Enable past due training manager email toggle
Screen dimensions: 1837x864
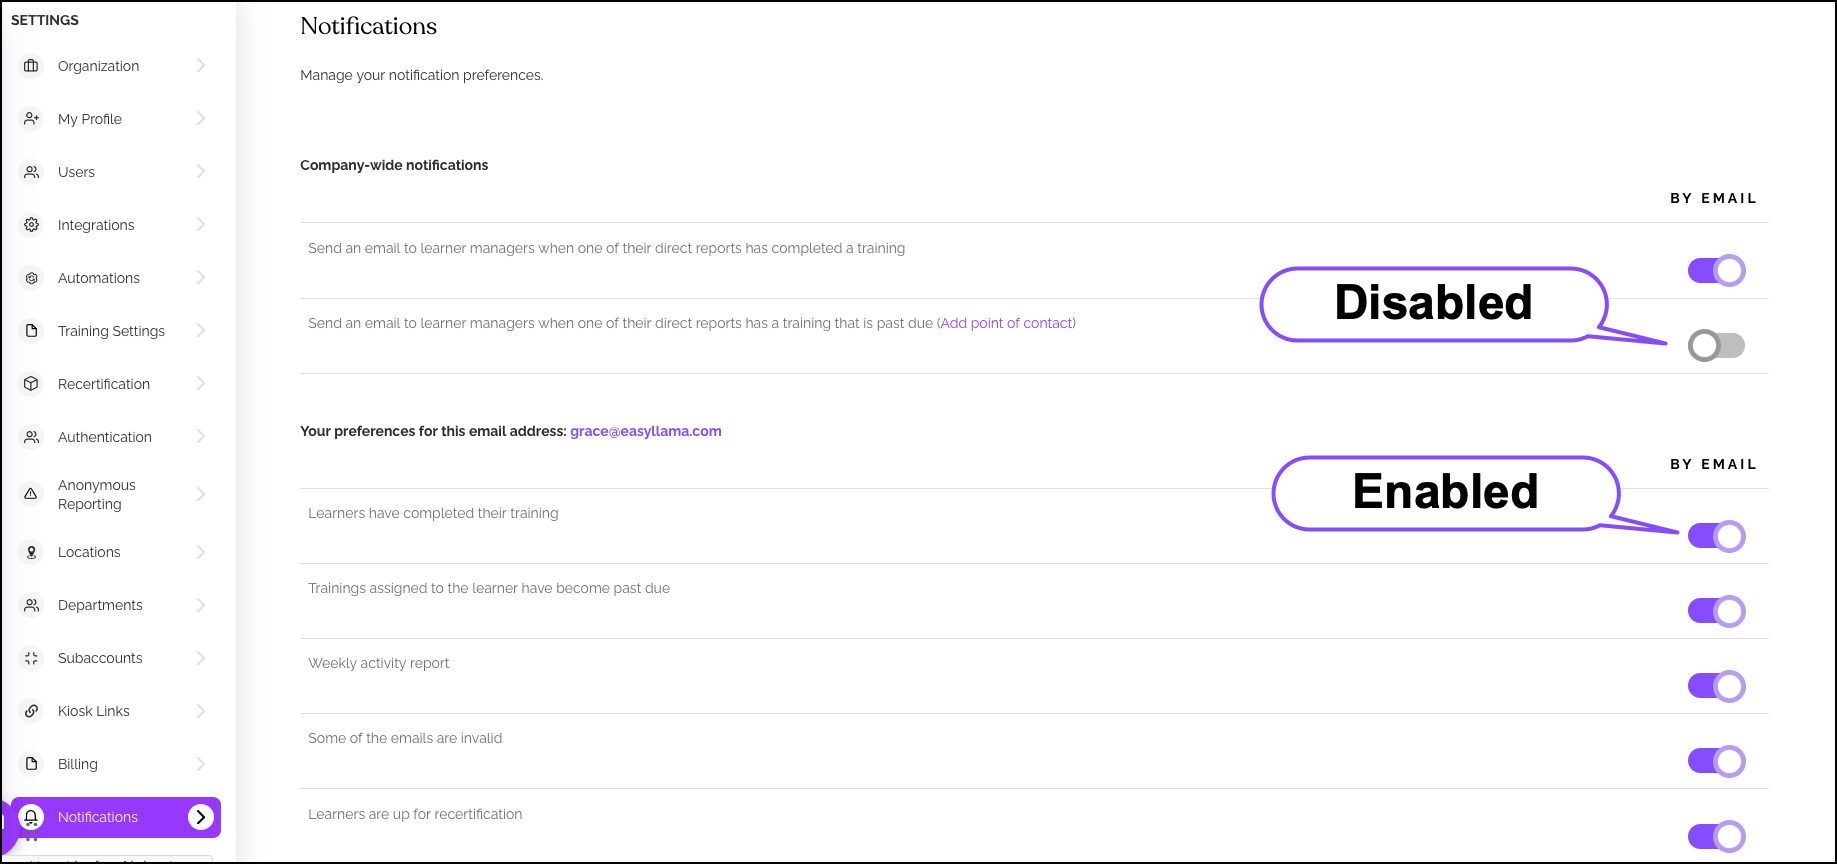coord(1716,346)
